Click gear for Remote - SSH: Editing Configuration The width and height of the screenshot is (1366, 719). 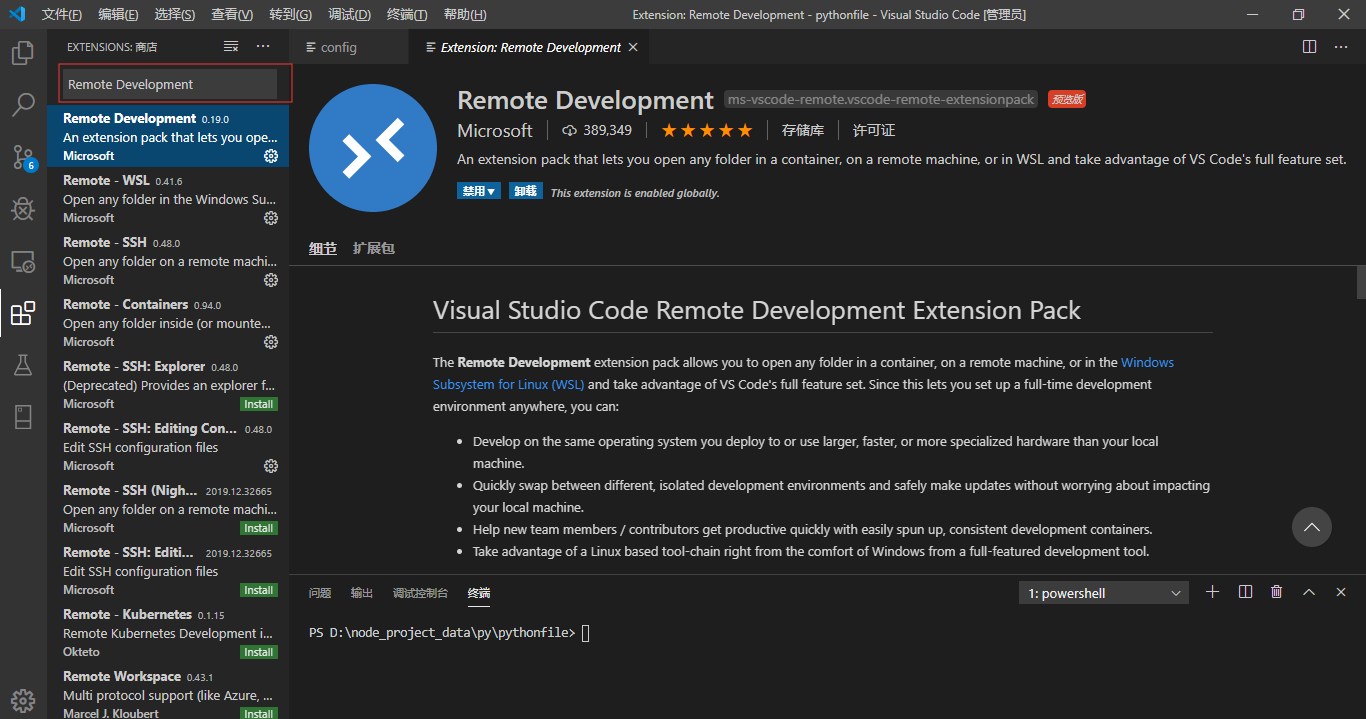coord(270,466)
